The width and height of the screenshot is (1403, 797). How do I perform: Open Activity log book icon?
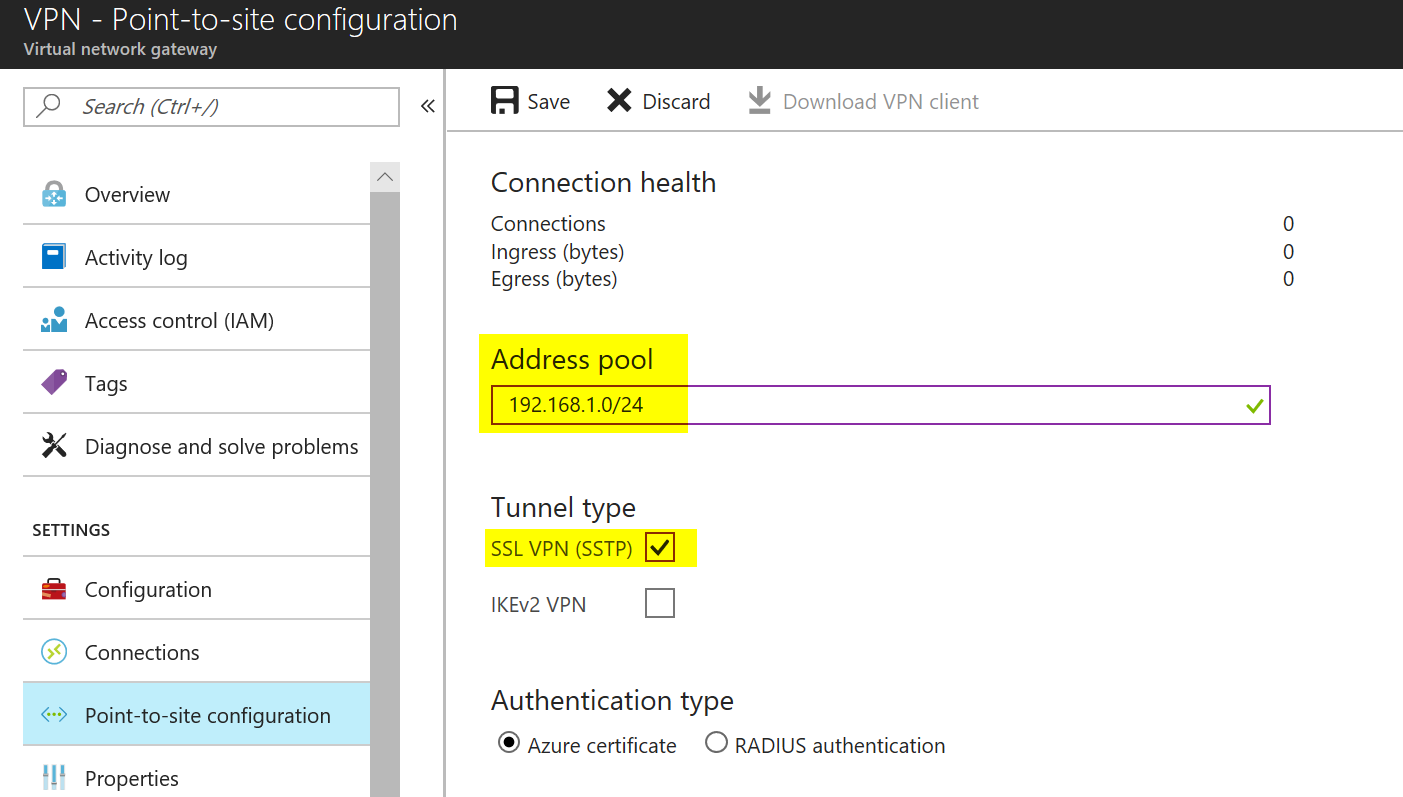click(54, 257)
